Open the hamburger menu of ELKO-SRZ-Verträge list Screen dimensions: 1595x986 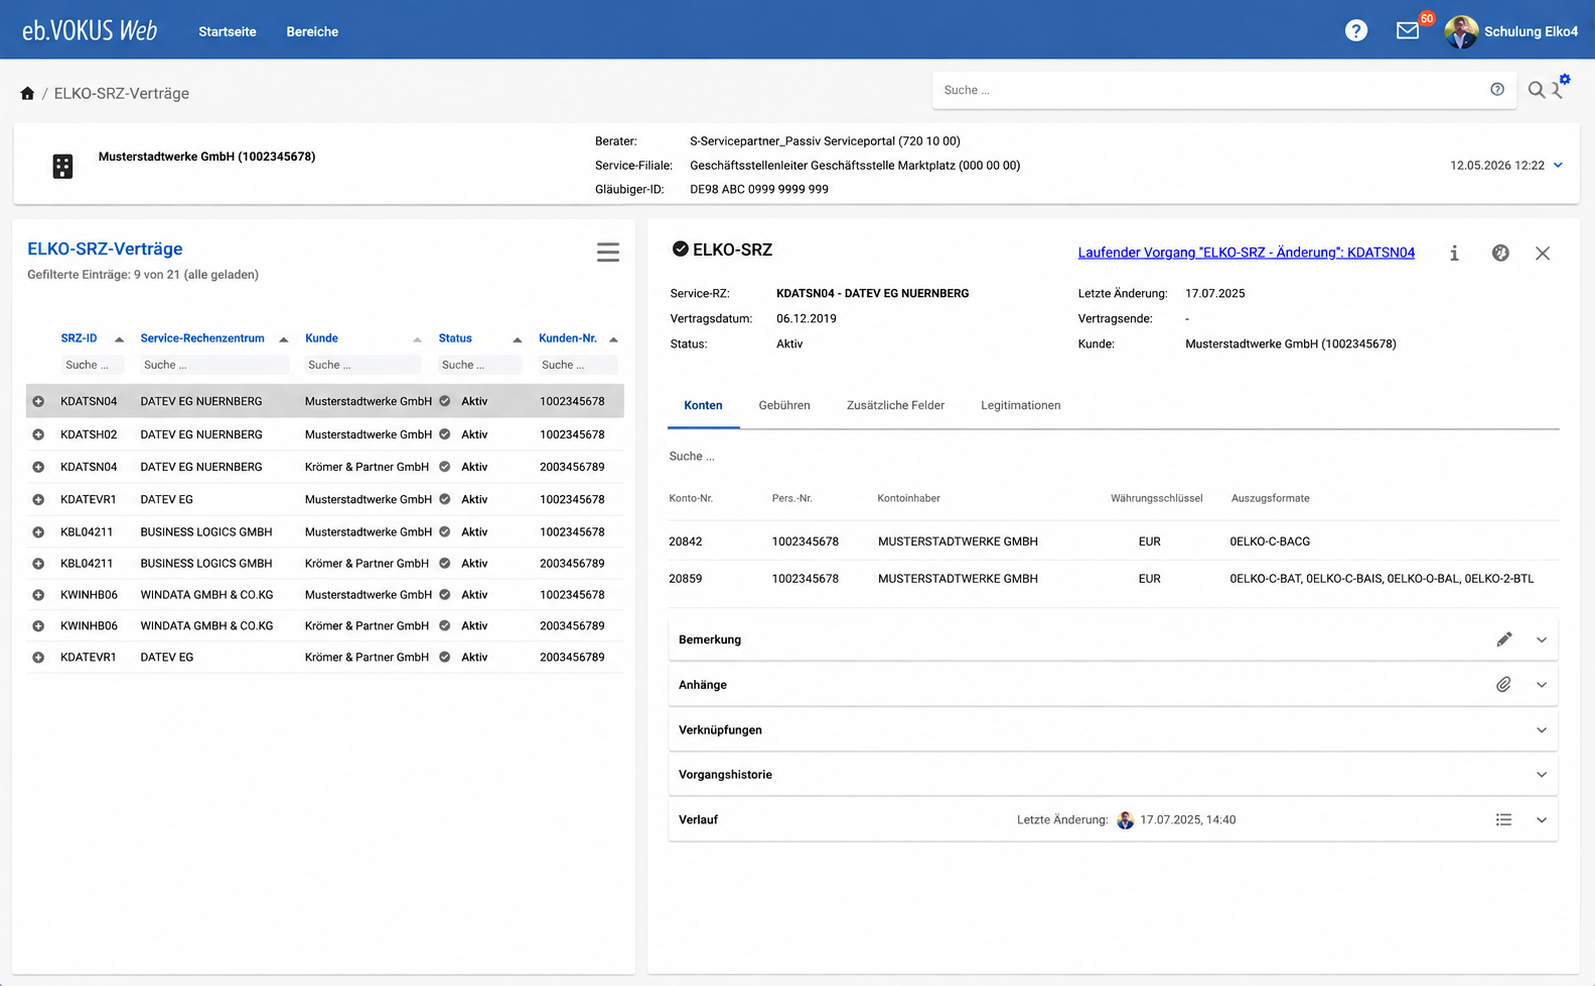point(608,252)
